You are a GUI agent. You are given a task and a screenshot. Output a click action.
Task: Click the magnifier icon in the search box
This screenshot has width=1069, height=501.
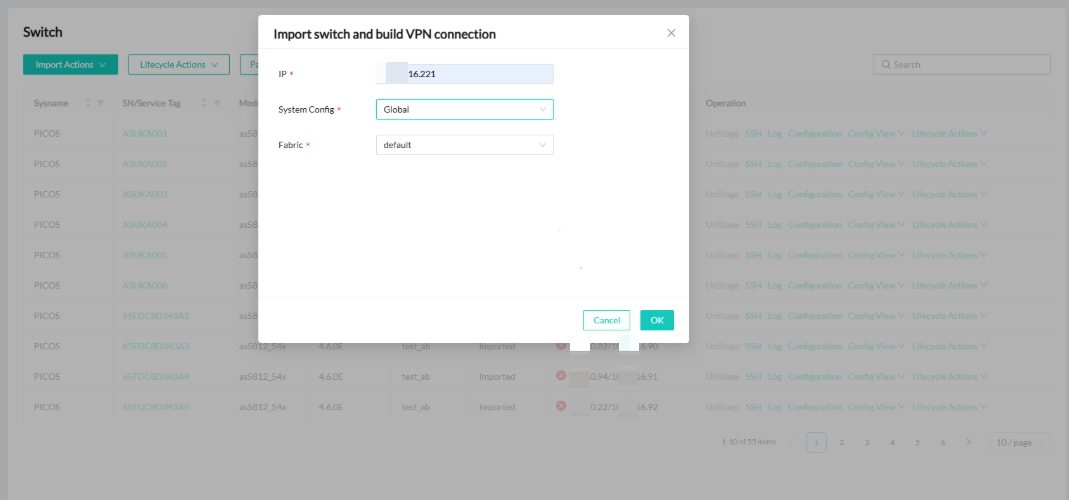pos(885,65)
